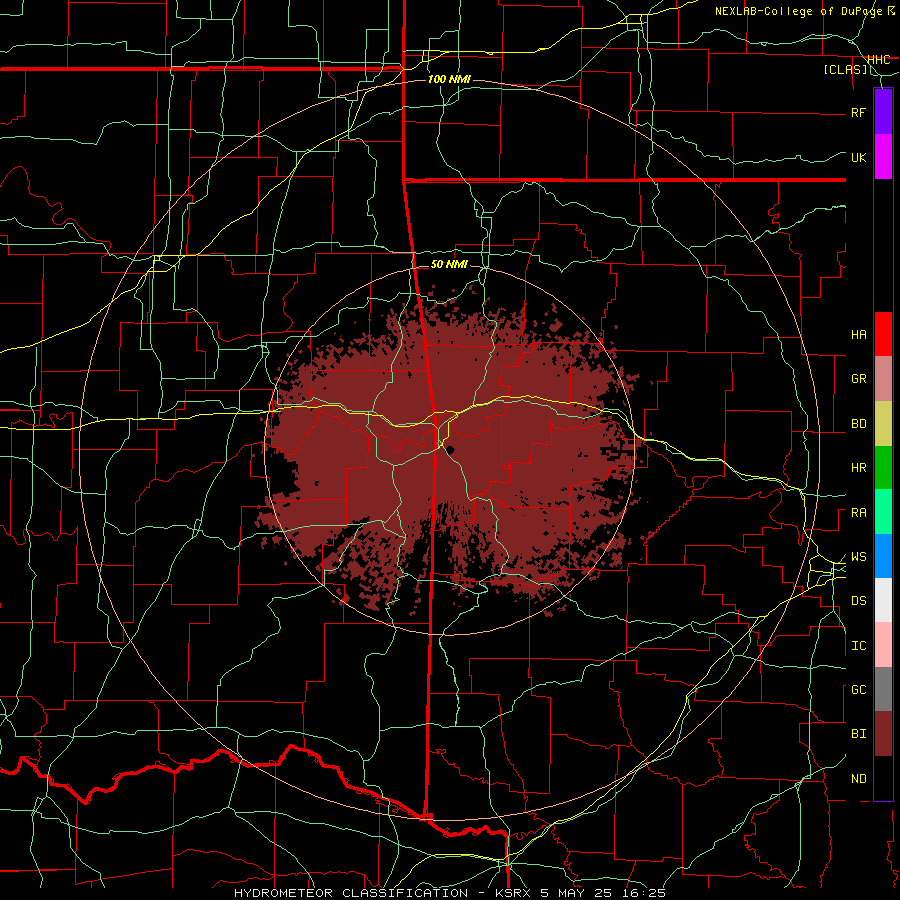Screen dimensions: 900x900
Task: Click the 100 NMI range ring label
Action: coord(449,79)
